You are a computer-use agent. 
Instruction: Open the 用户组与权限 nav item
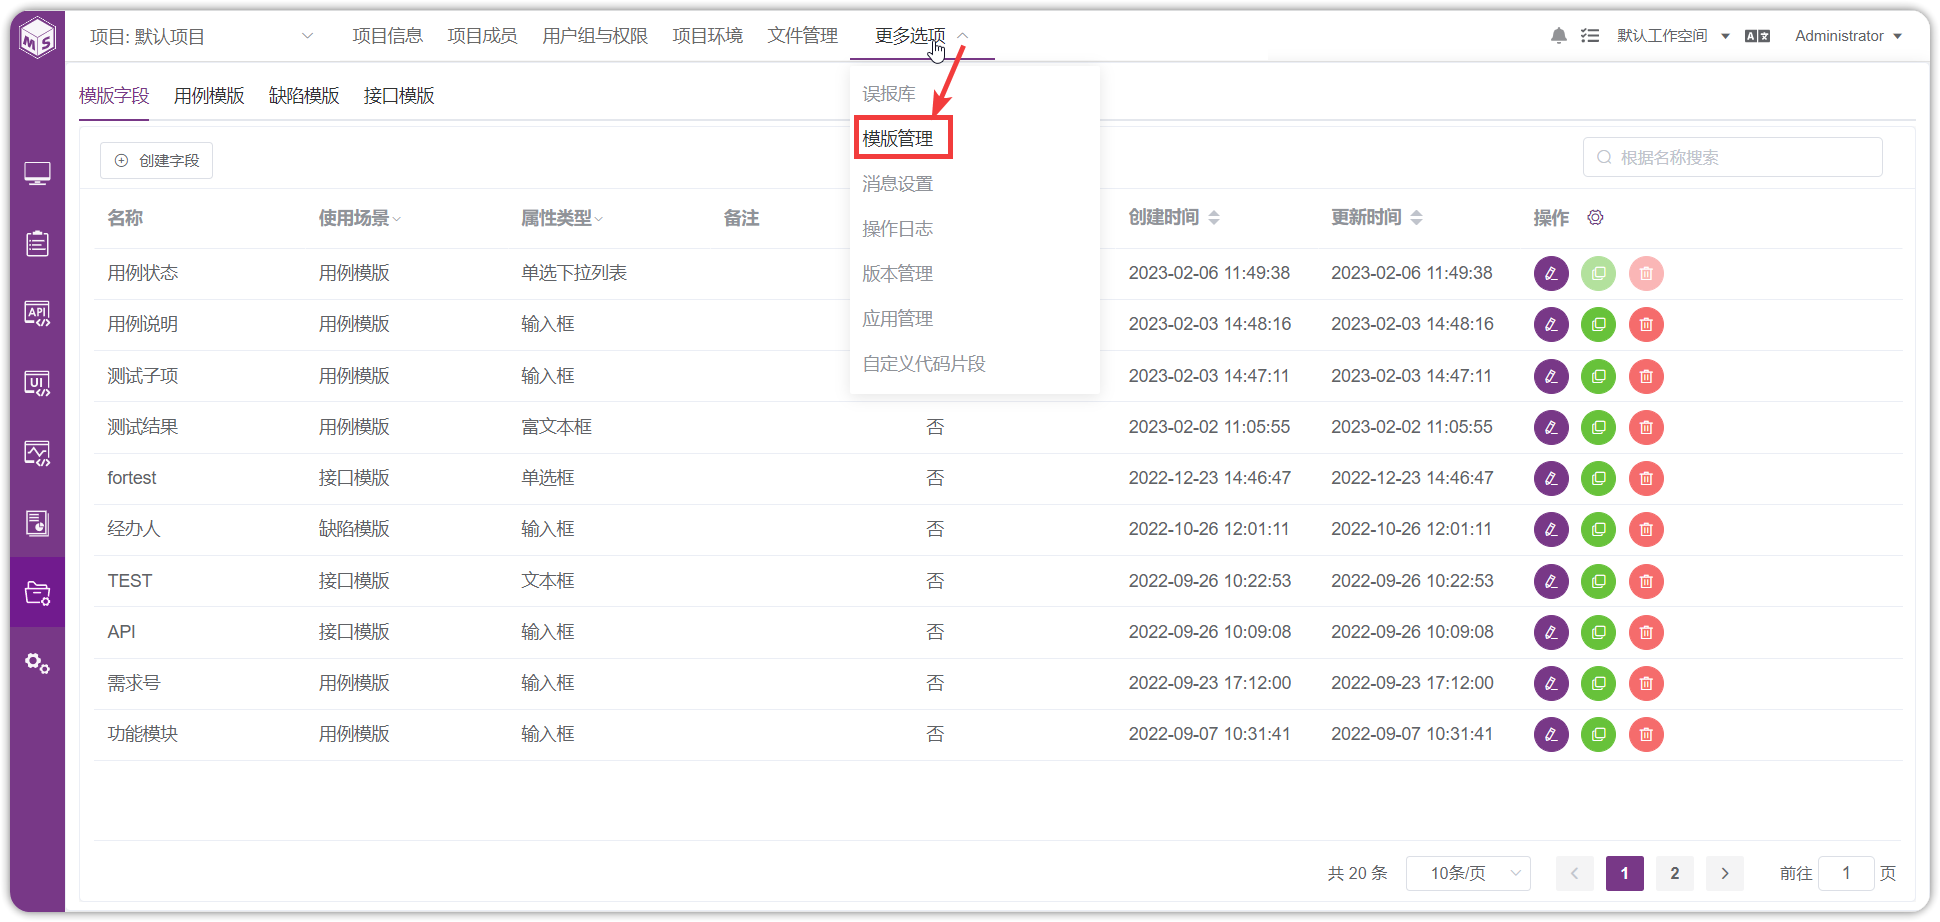pos(595,36)
